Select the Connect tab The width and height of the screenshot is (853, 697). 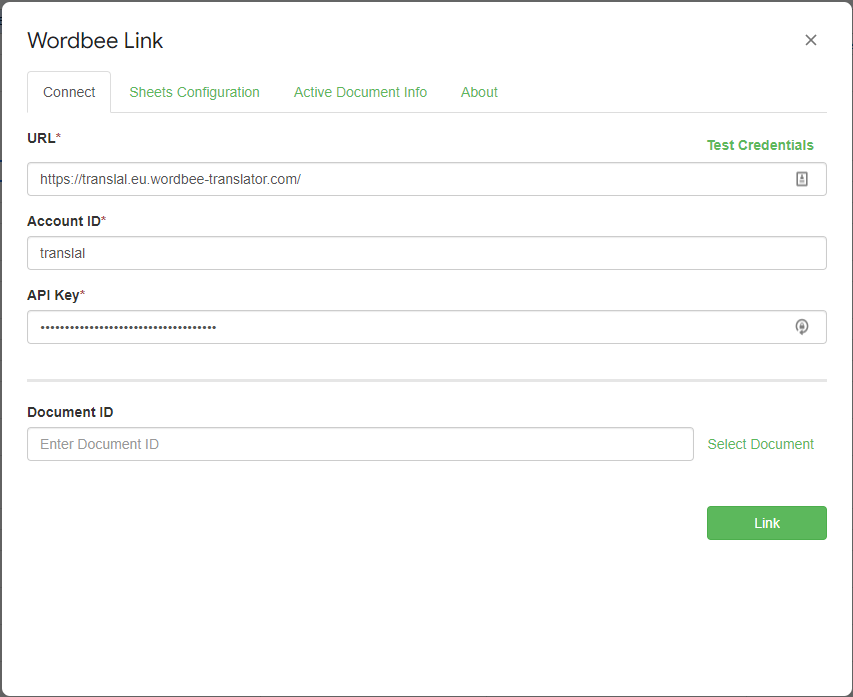[x=68, y=92]
